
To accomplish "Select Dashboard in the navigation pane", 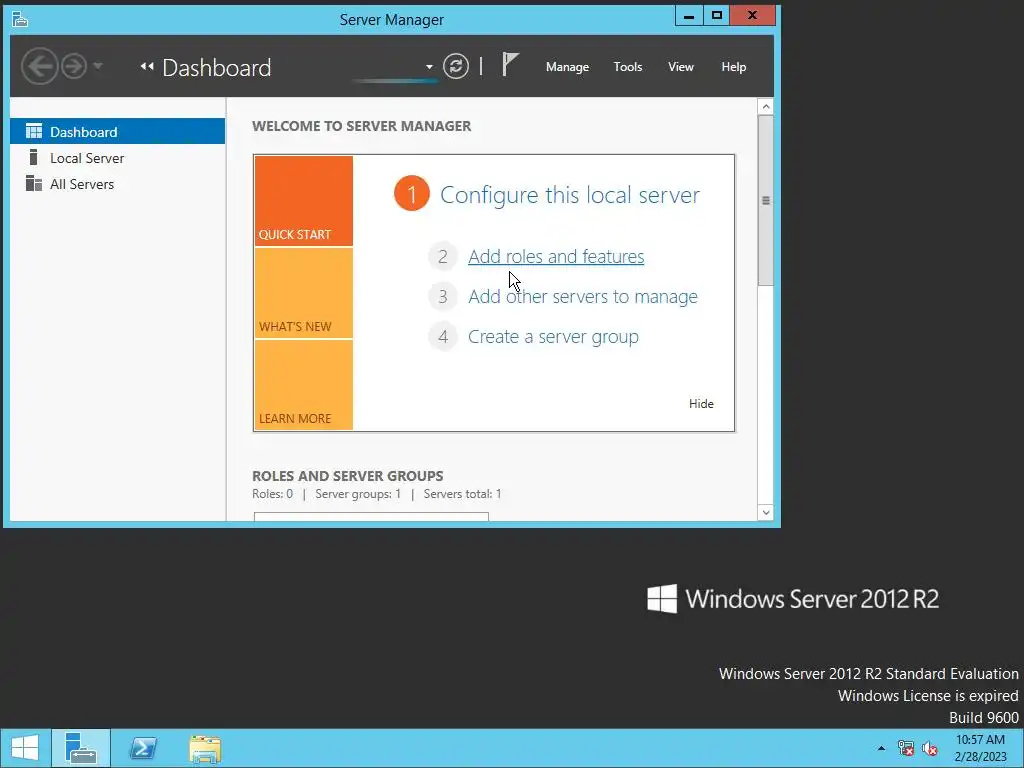I will [118, 131].
